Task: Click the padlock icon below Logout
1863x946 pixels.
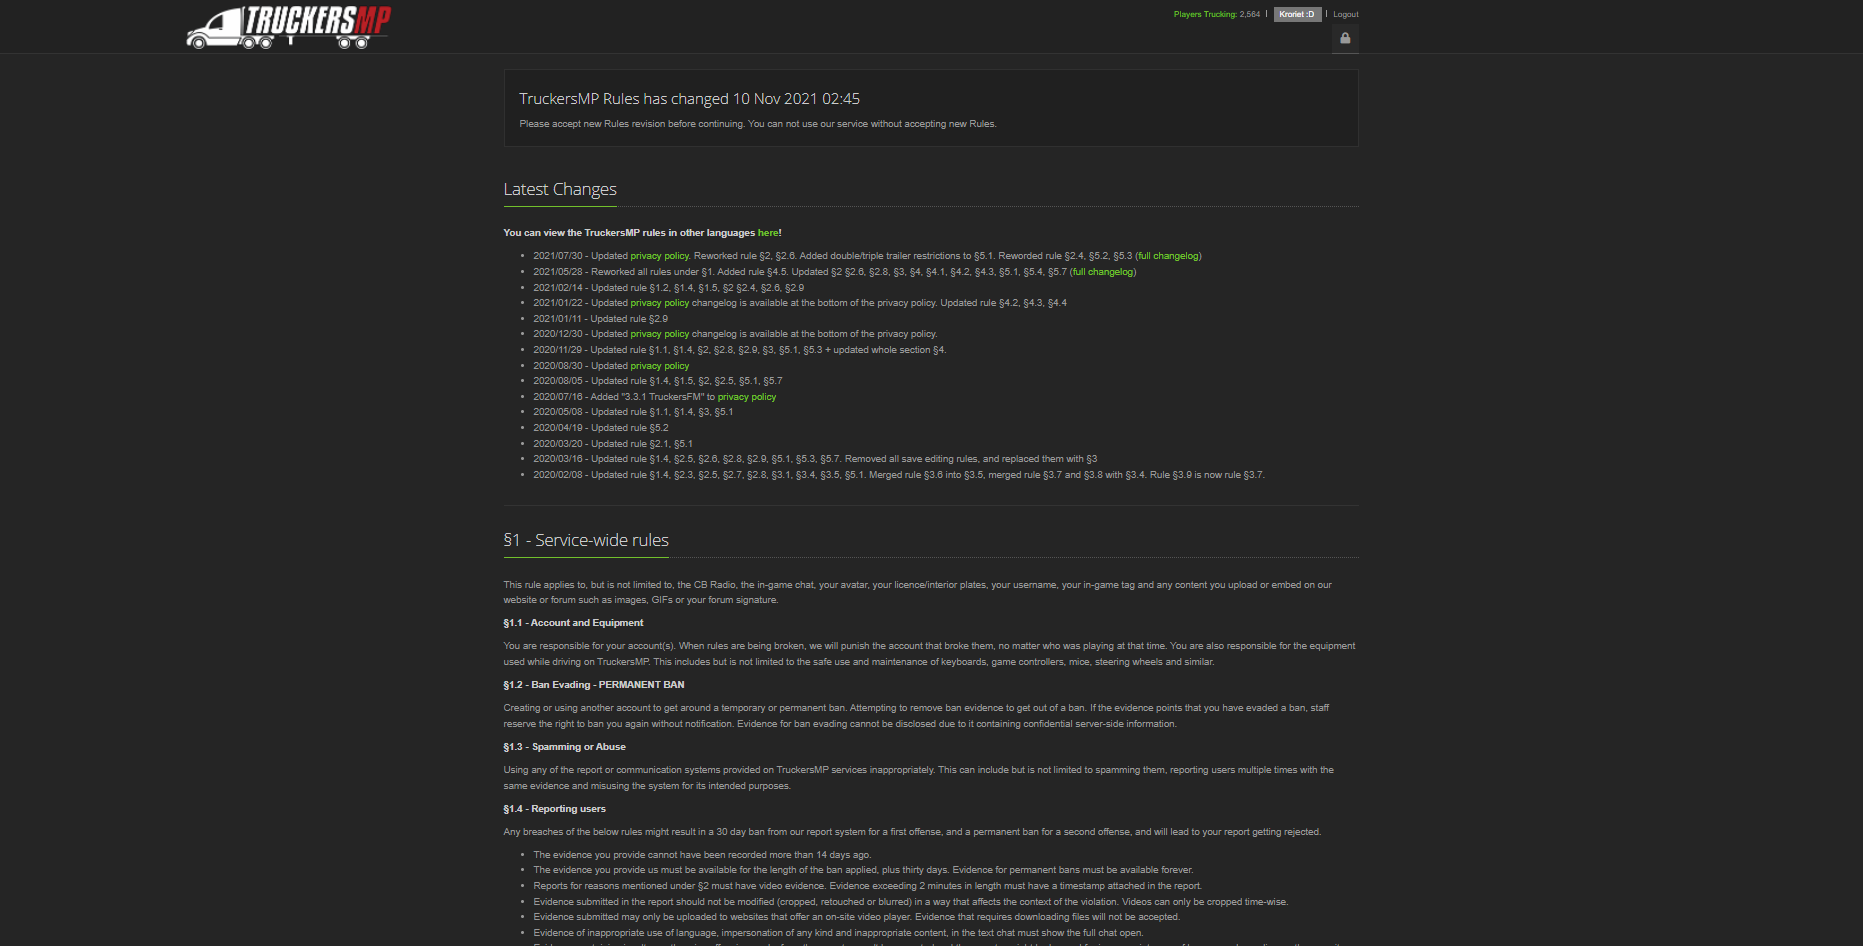Action: pyautogui.click(x=1345, y=39)
